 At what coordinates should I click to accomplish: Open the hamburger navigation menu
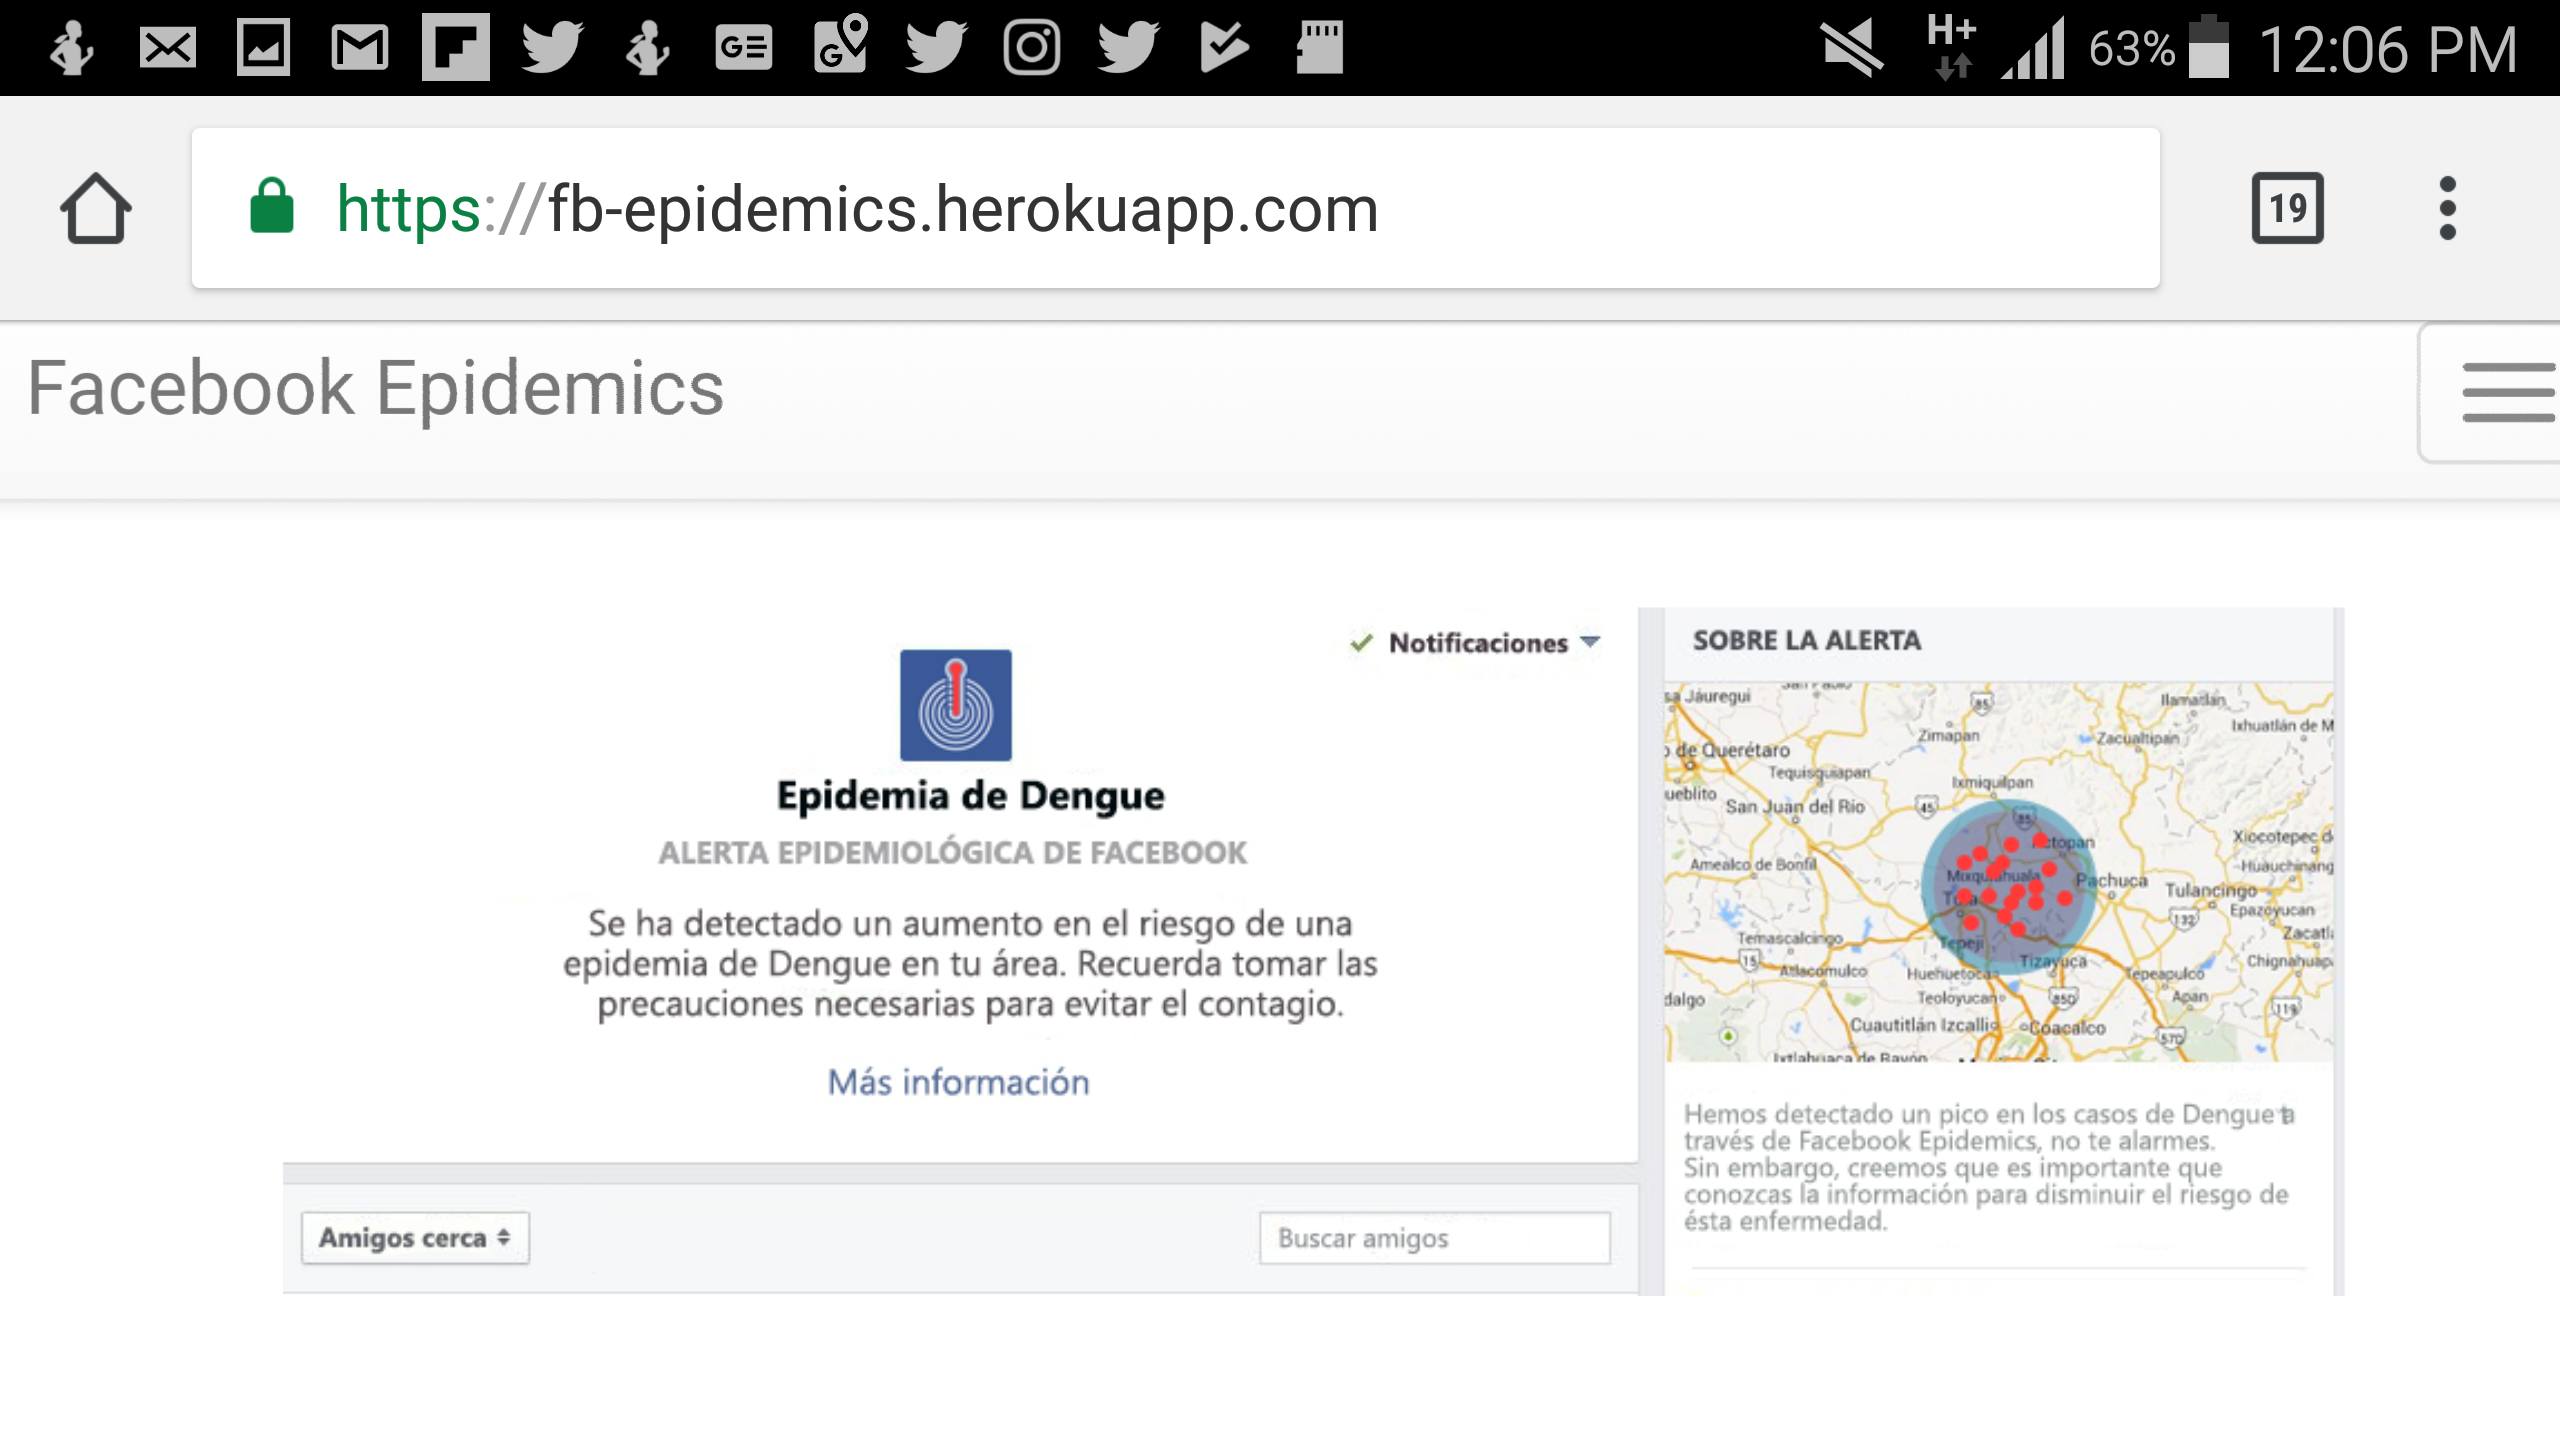click(x=2507, y=392)
